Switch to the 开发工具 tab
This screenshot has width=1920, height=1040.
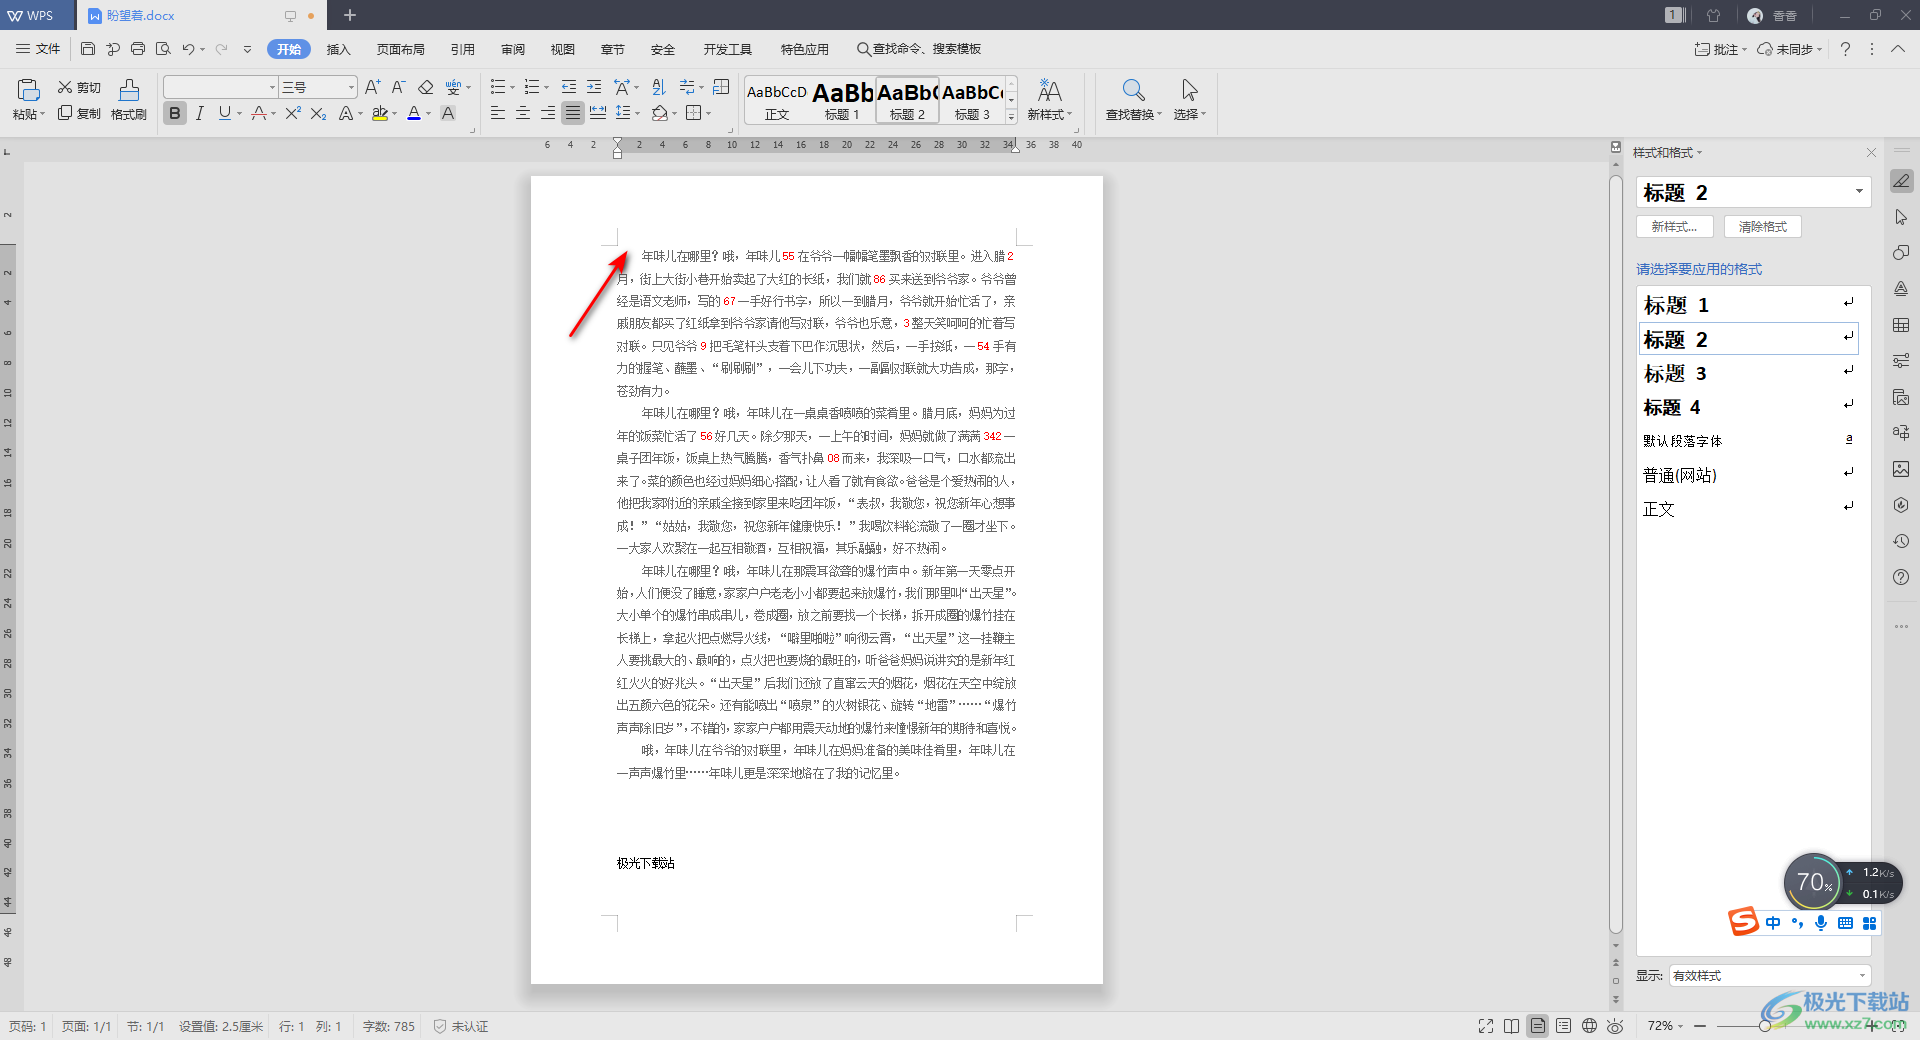(727, 49)
